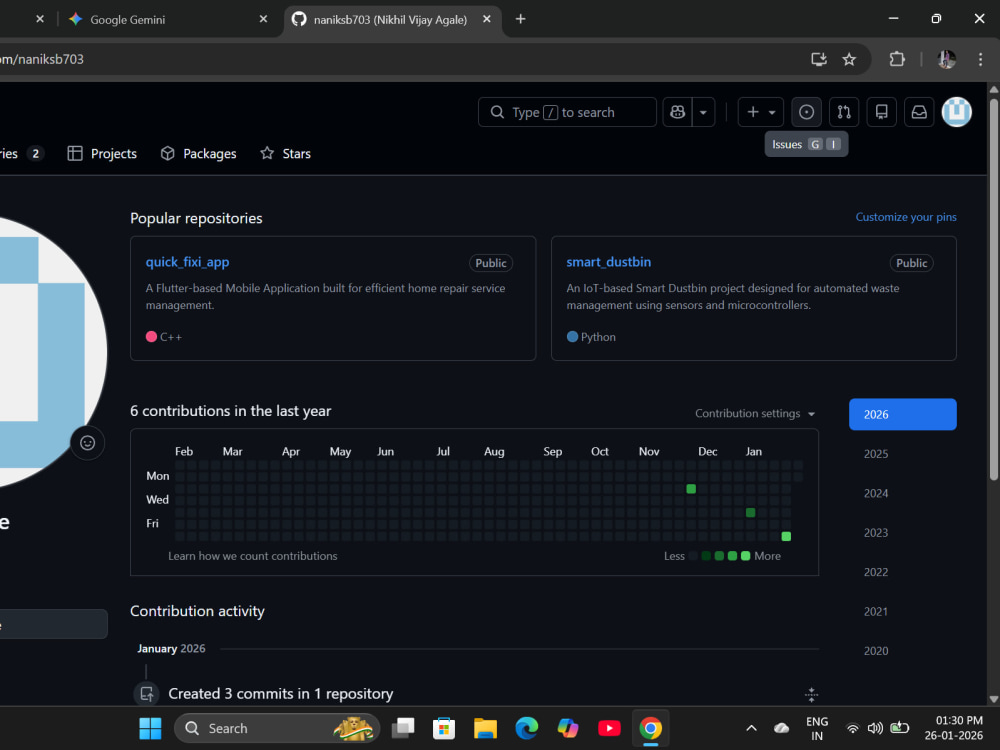Click the Python language label

click(x=598, y=337)
